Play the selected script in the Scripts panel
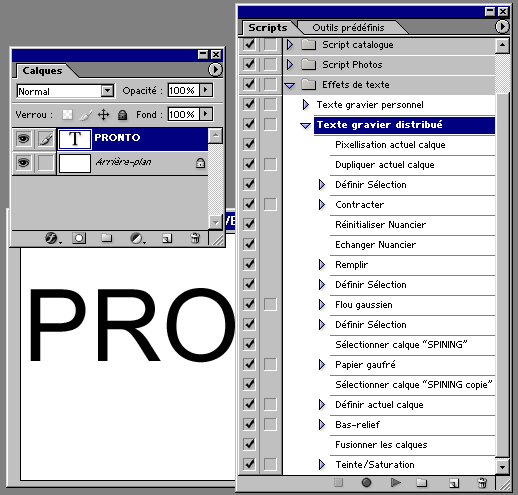Viewport: 518px width, 495px height. pyautogui.click(x=395, y=483)
